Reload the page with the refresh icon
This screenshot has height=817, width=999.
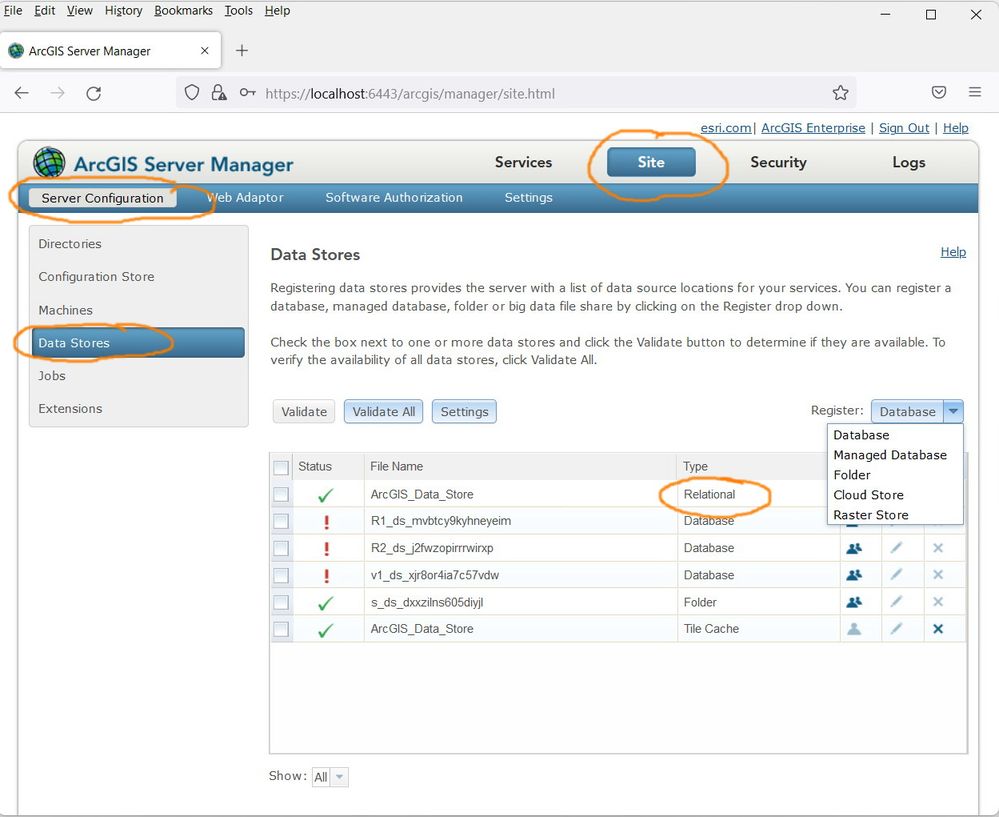tap(94, 94)
